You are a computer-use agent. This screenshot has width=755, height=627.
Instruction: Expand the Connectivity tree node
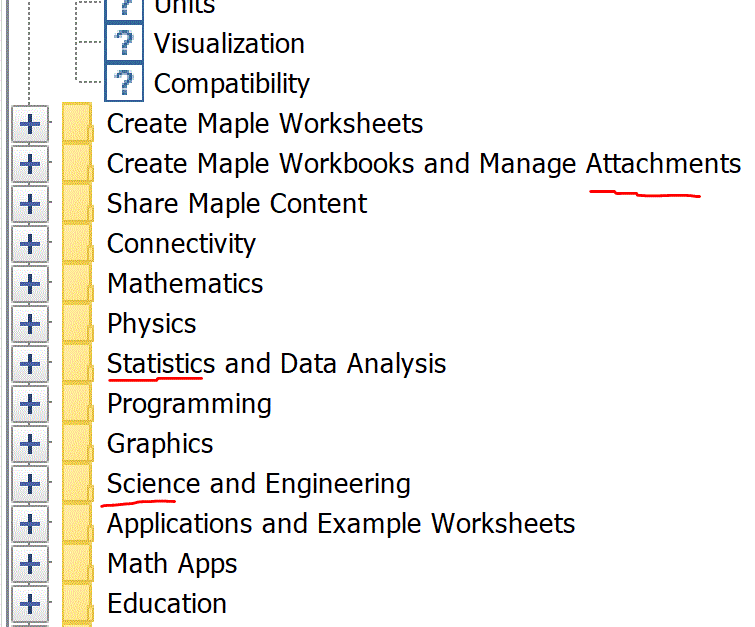30,244
